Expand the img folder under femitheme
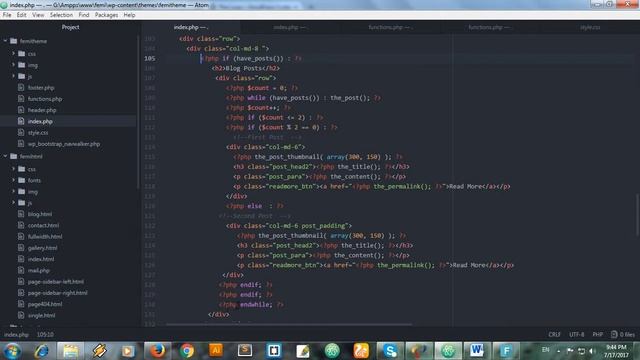Viewport: 640px width, 360px height. (x=13, y=64)
